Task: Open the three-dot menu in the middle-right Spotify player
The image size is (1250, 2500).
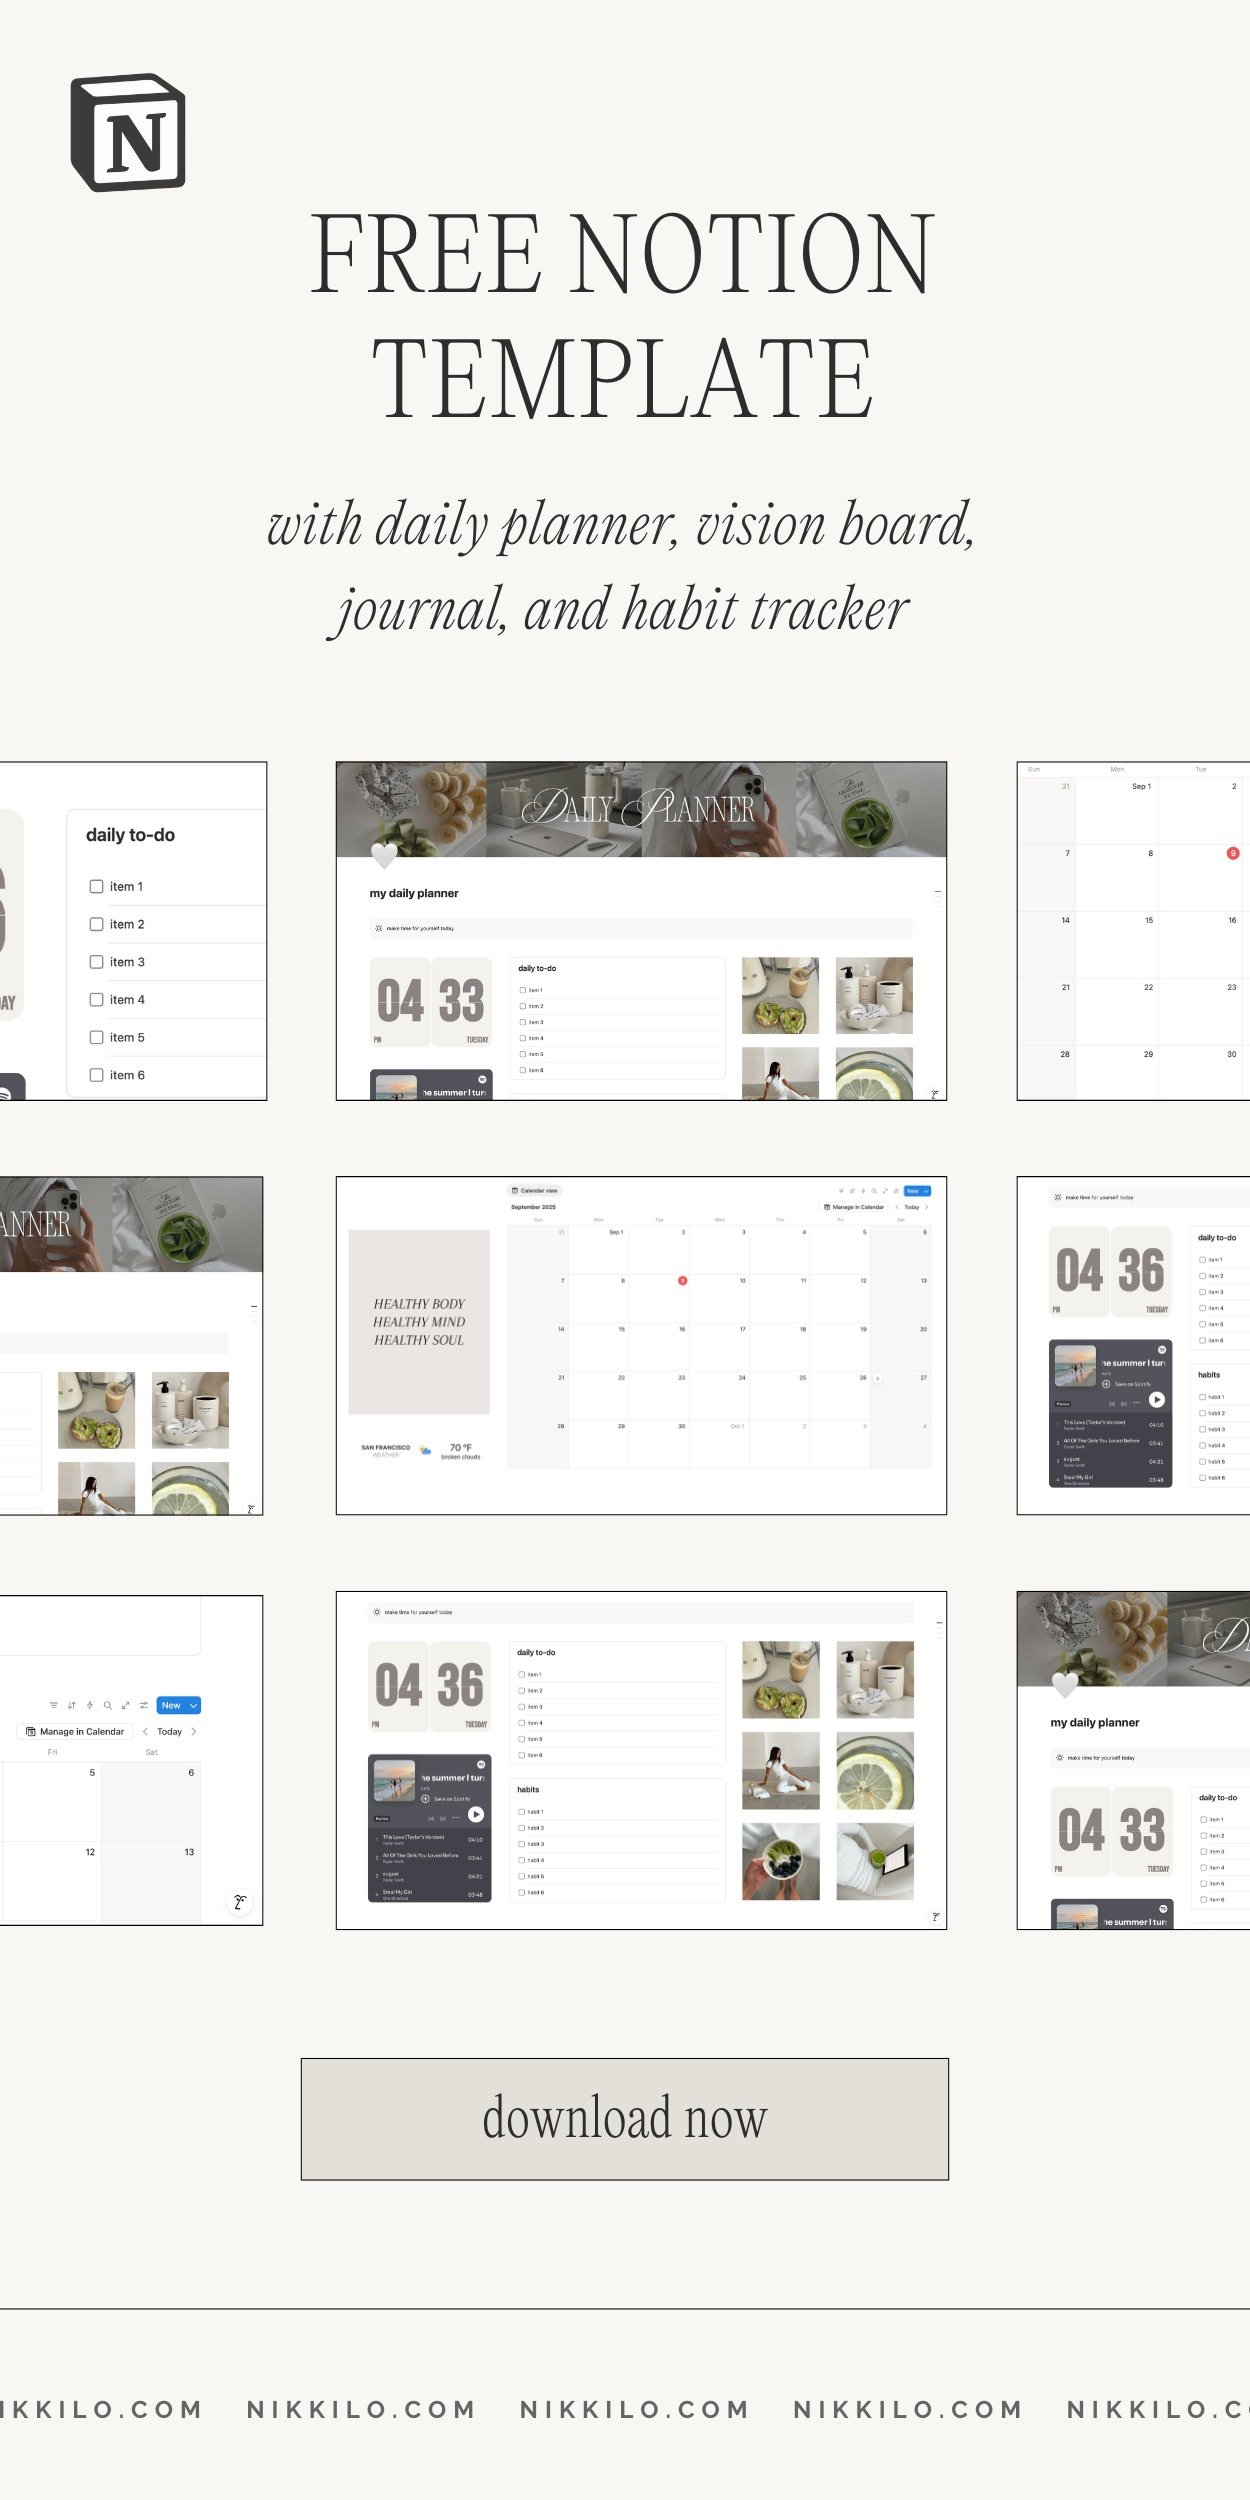Action: tap(1137, 1402)
